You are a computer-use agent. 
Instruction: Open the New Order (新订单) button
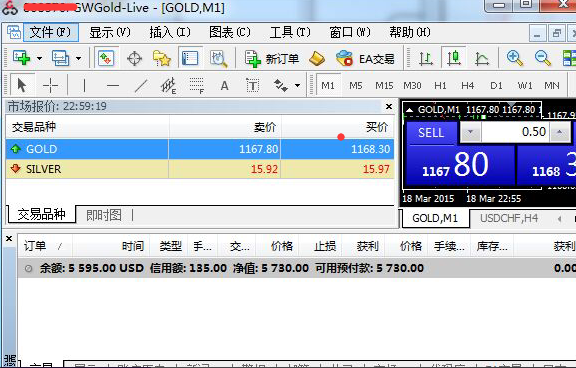click(271, 58)
